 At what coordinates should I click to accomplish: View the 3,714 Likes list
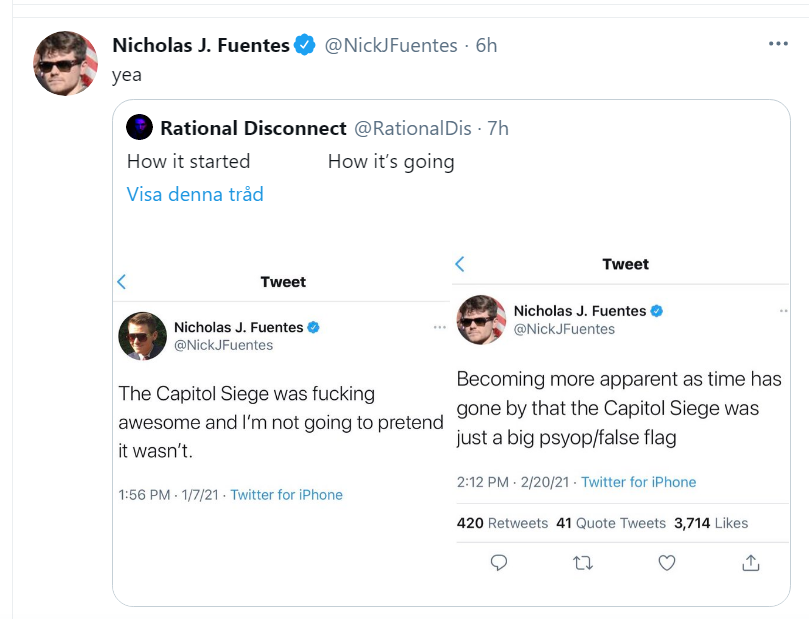point(711,523)
